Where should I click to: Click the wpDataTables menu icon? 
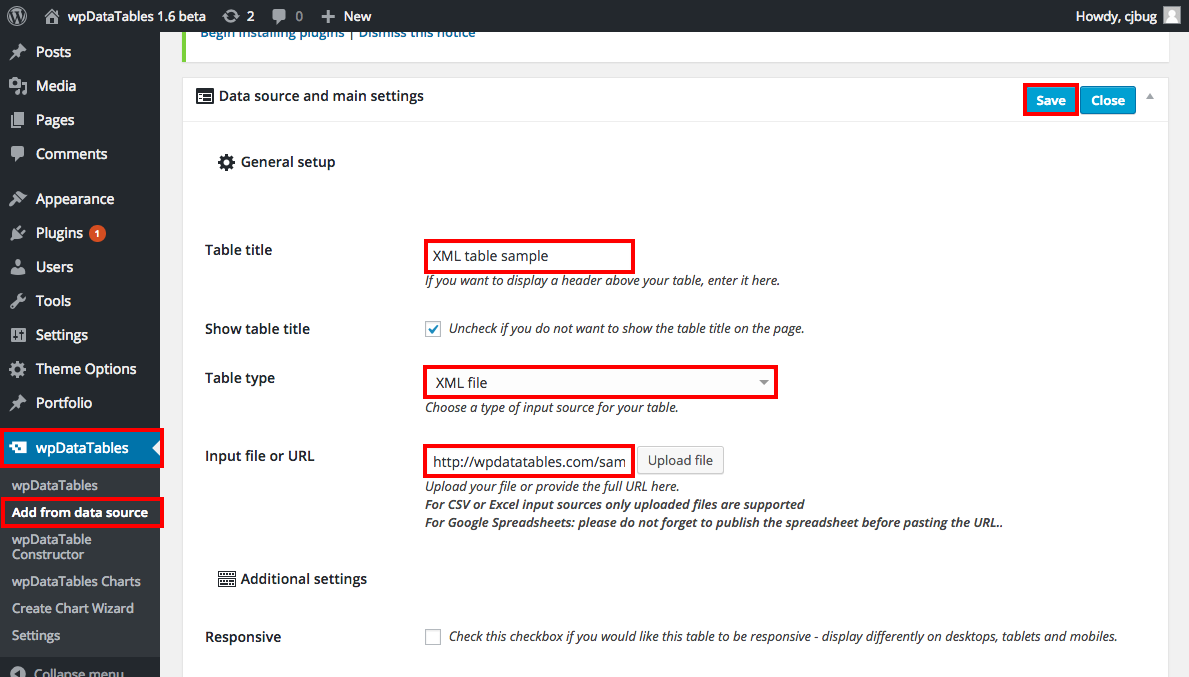click(18, 447)
